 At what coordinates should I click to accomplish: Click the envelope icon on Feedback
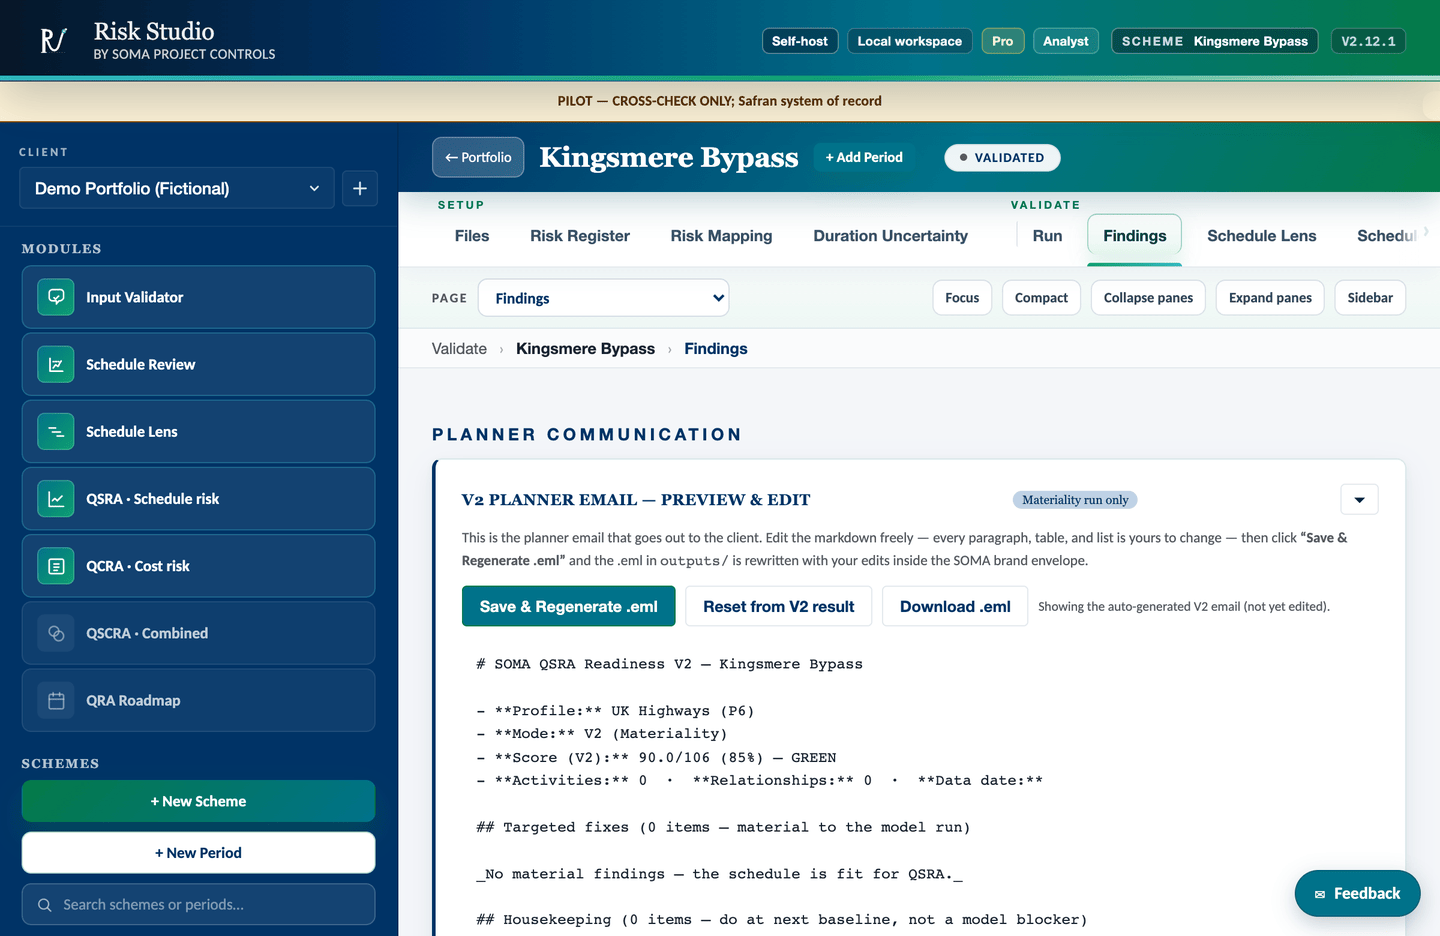coord(1320,894)
